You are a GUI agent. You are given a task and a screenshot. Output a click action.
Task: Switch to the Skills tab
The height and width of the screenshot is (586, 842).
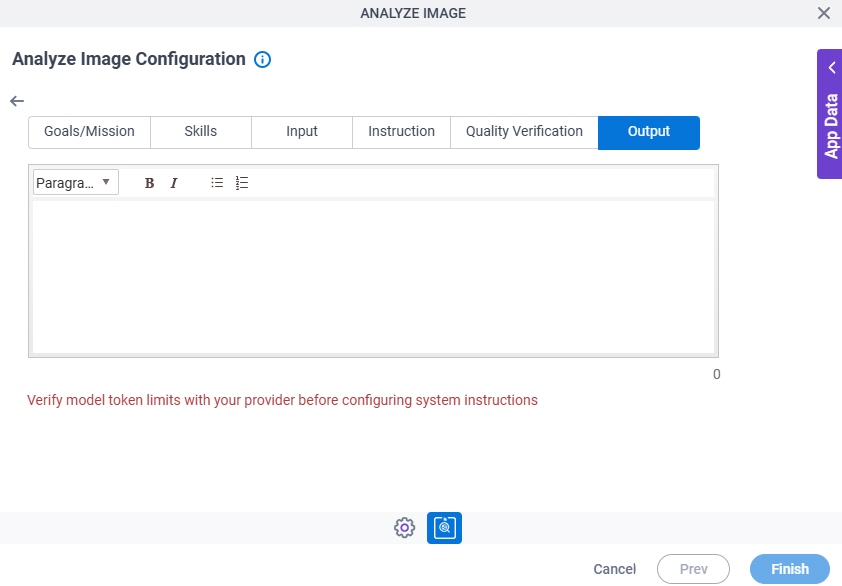click(x=201, y=132)
